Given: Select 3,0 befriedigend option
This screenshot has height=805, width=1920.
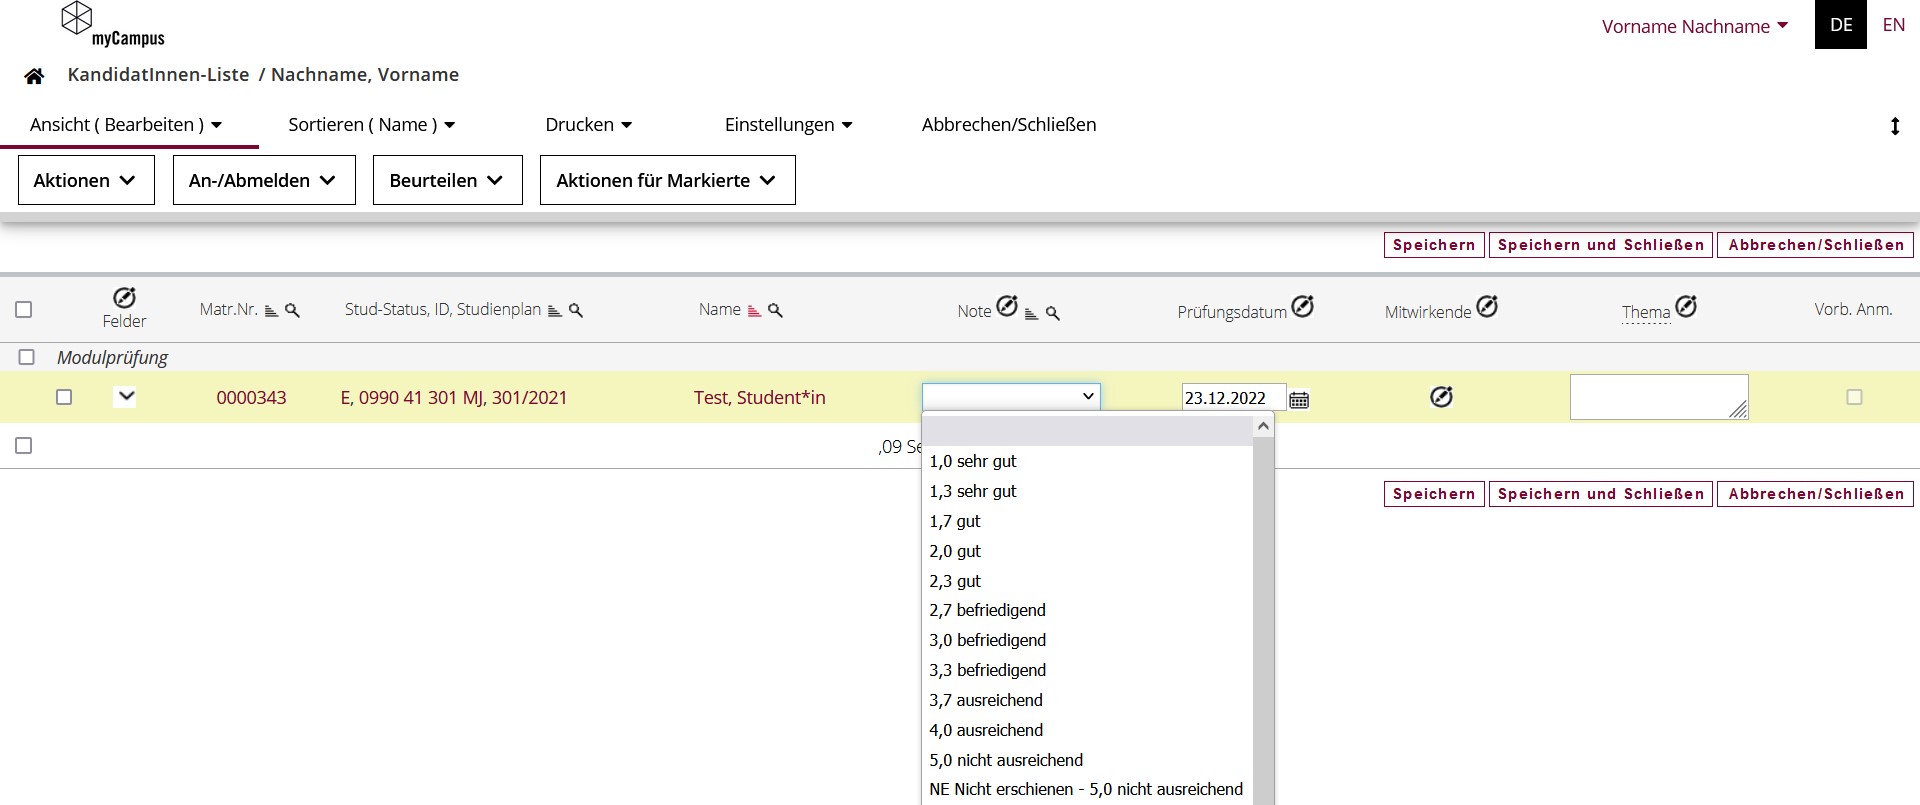Looking at the screenshot, I should pos(1087,640).
